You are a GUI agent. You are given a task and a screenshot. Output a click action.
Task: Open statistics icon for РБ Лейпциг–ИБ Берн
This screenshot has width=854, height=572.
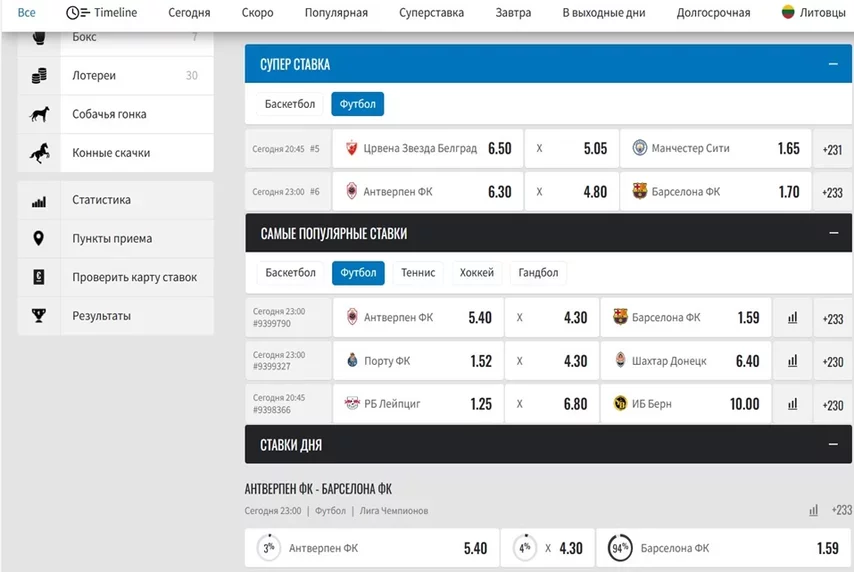pos(792,404)
